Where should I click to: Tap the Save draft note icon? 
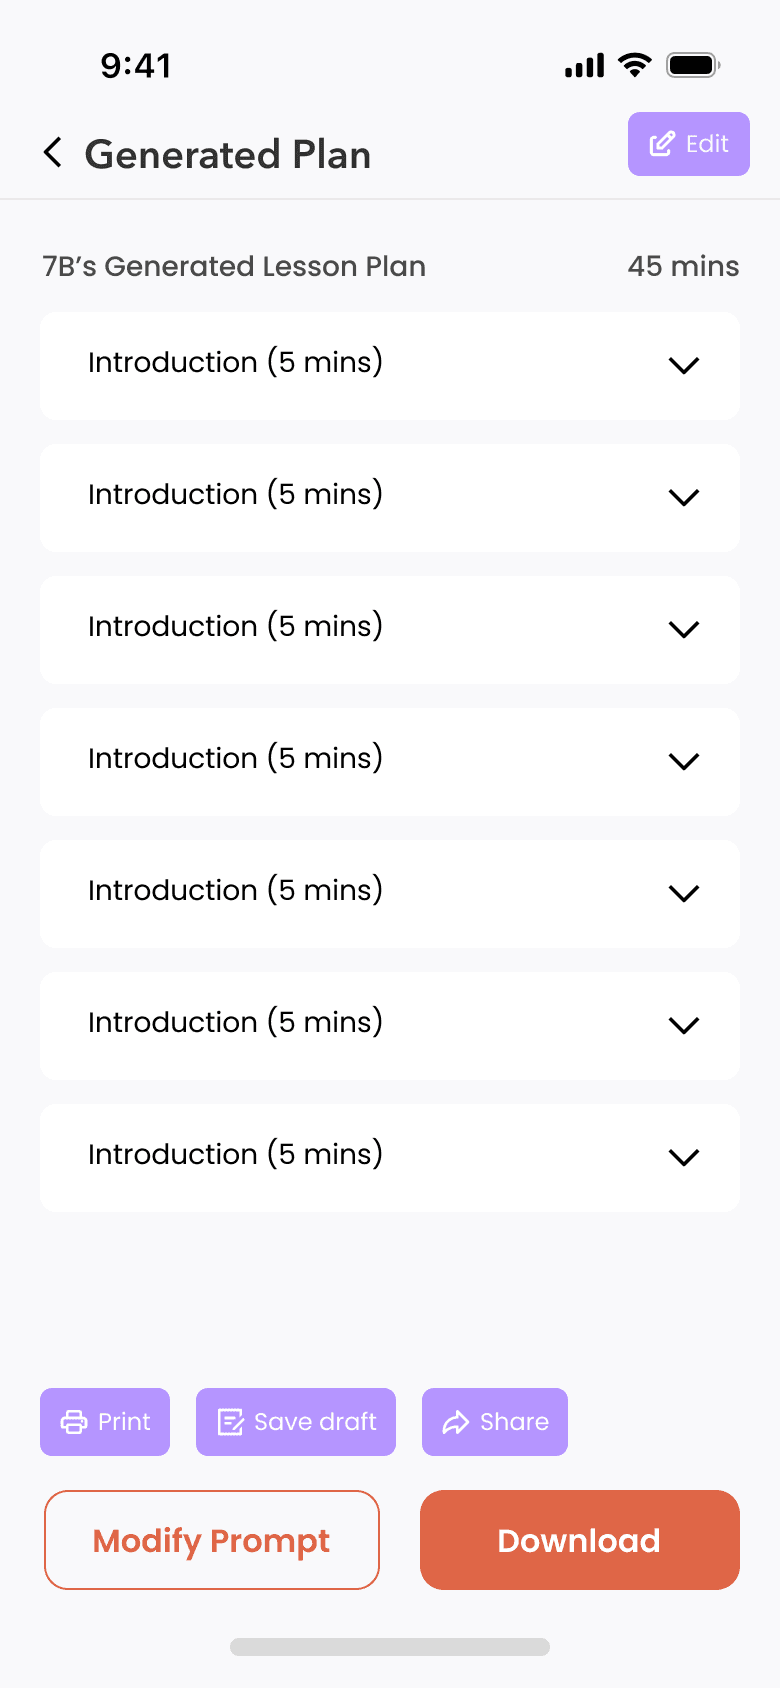coord(230,1422)
